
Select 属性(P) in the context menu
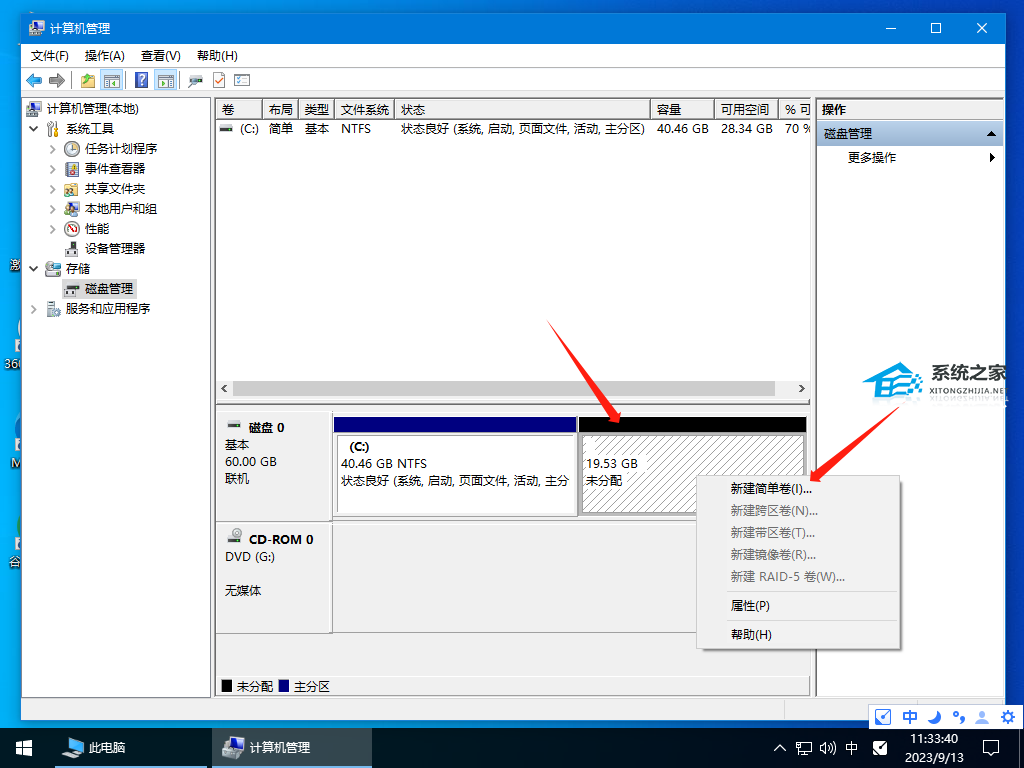click(x=750, y=605)
